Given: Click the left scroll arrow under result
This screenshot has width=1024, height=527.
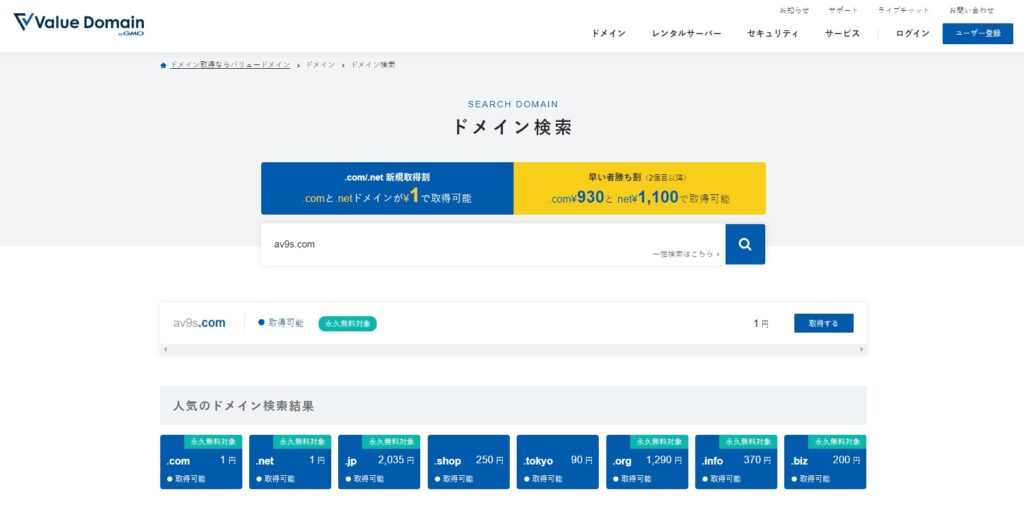Looking at the screenshot, I should click(165, 349).
